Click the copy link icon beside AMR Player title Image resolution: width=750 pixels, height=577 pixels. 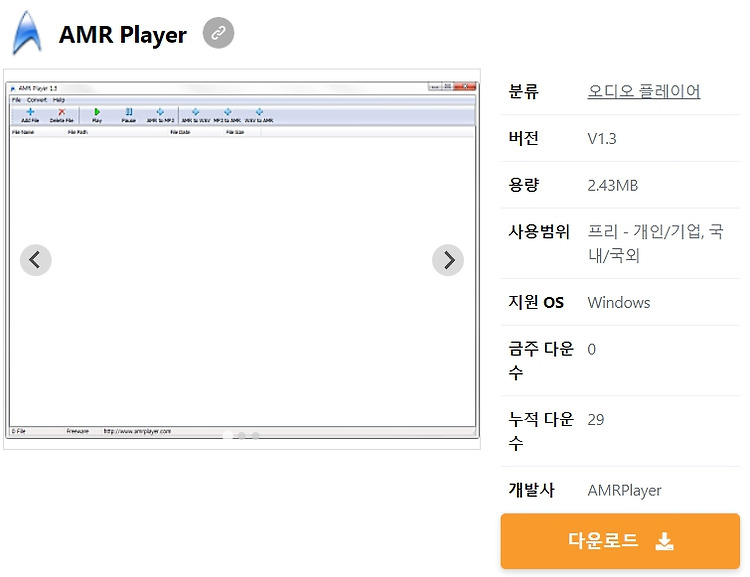[x=218, y=33]
